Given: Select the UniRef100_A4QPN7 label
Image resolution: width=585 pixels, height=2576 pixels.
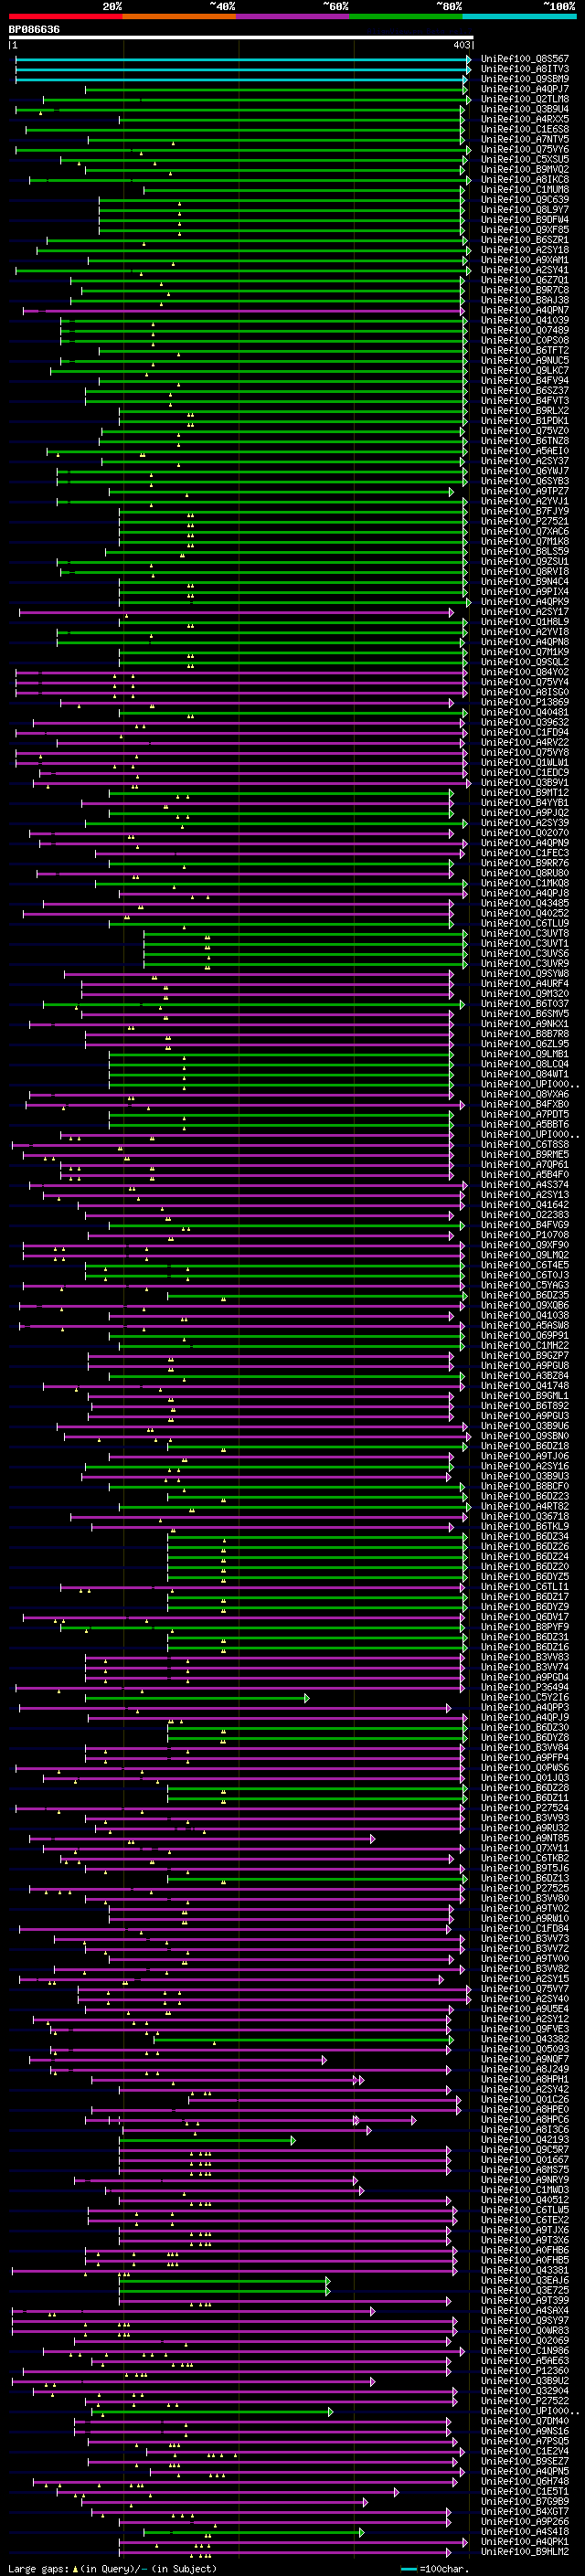Looking at the screenshot, I should pos(525,310).
